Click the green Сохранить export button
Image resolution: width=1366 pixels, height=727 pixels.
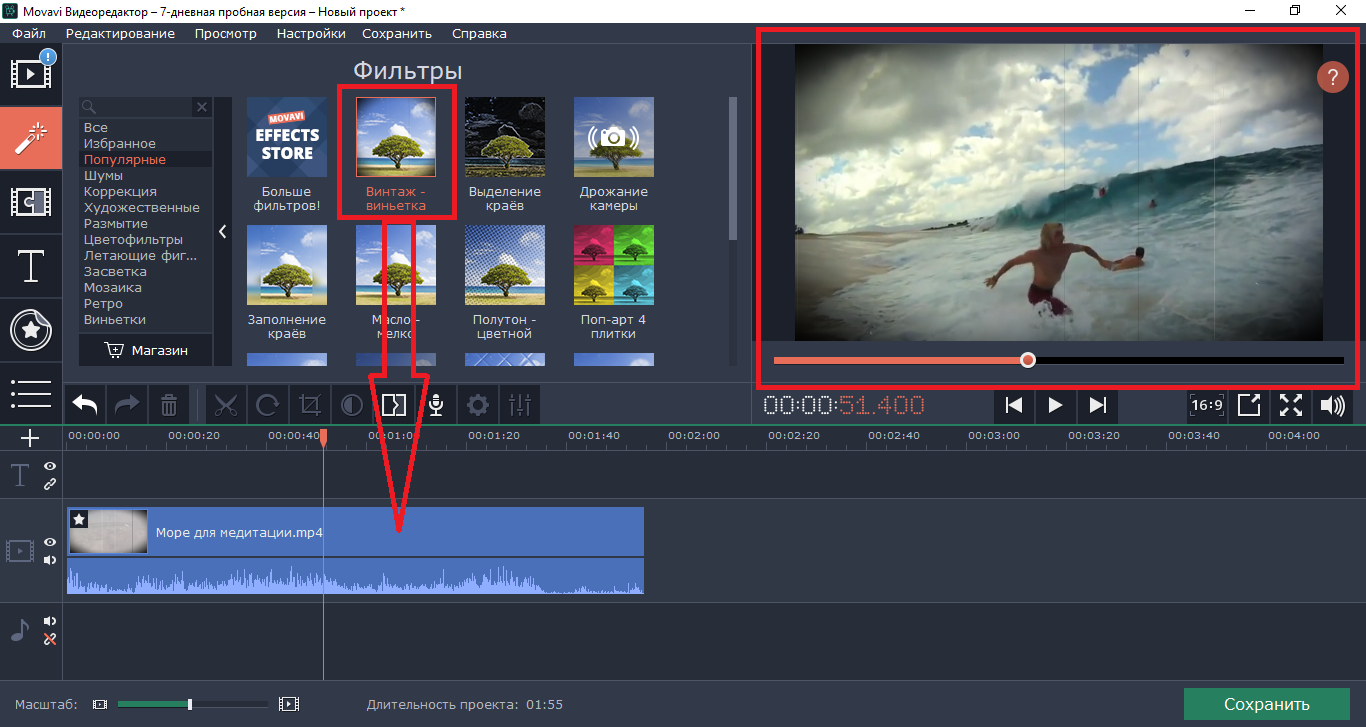pyautogui.click(x=1266, y=704)
